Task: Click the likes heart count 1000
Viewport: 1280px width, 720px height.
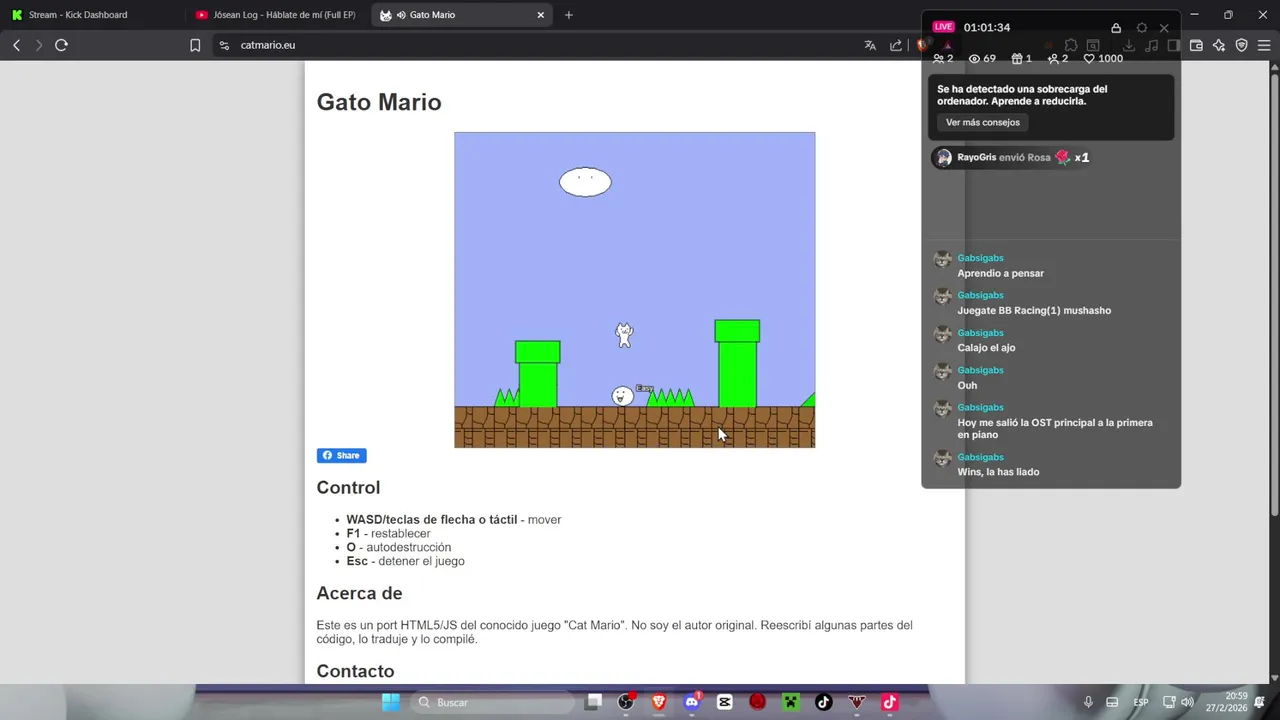Action: coord(1104,59)
